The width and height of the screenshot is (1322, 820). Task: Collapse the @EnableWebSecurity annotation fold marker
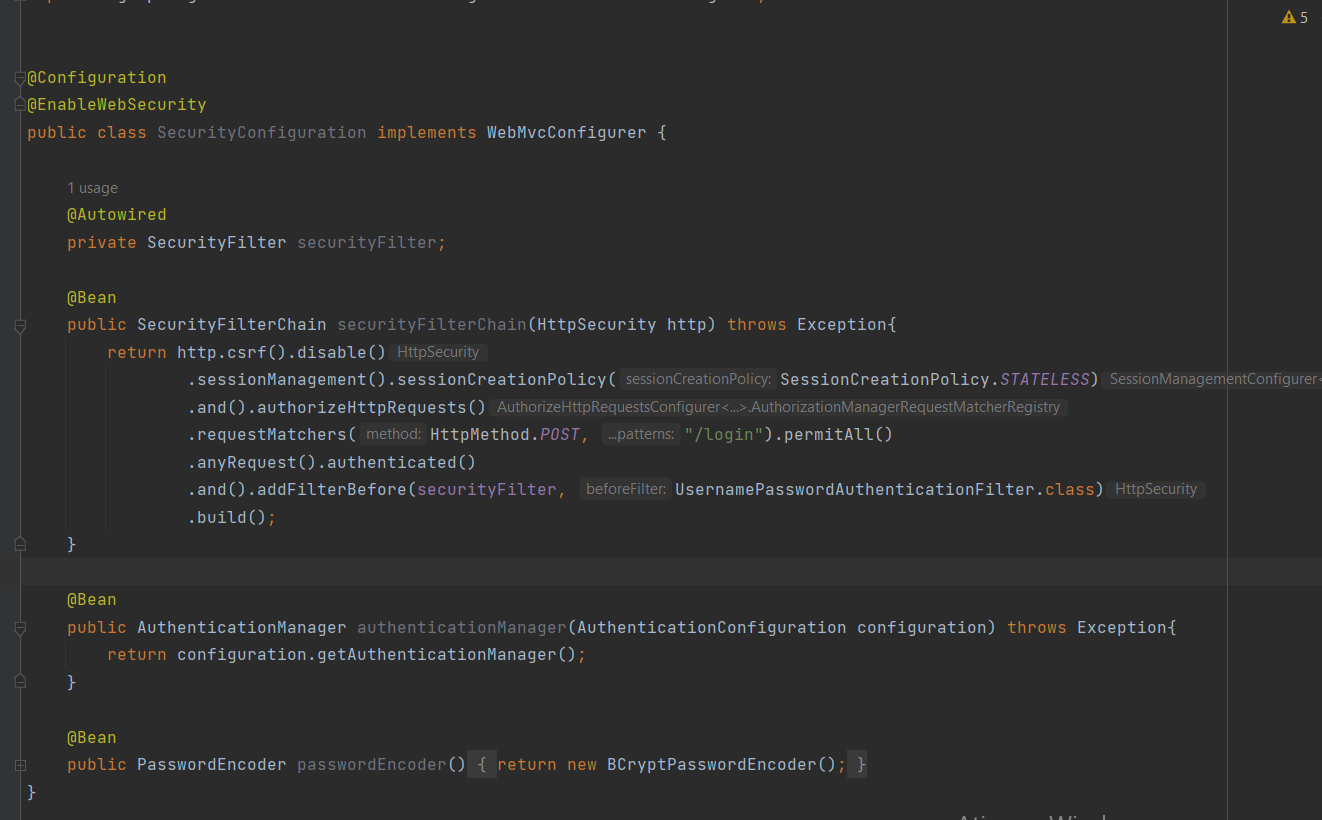coord(20,105)
